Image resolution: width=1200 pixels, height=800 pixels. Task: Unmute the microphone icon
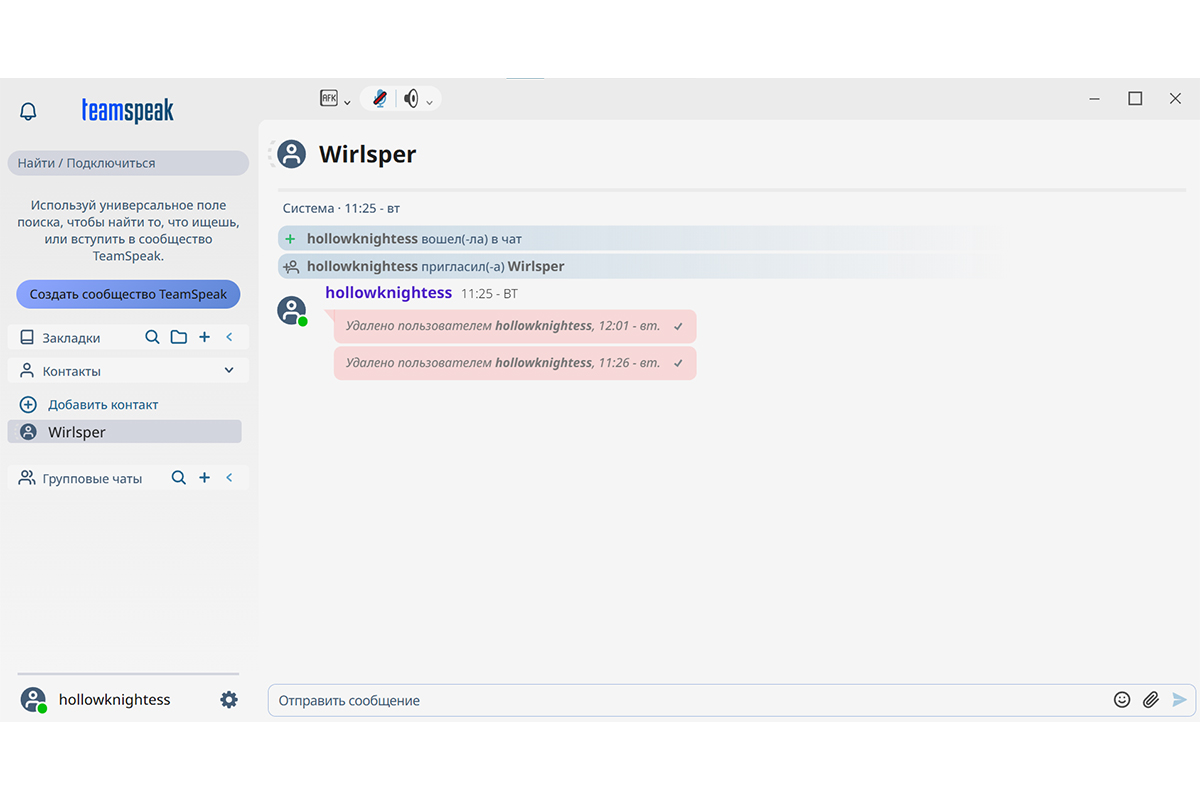[378, 98]
